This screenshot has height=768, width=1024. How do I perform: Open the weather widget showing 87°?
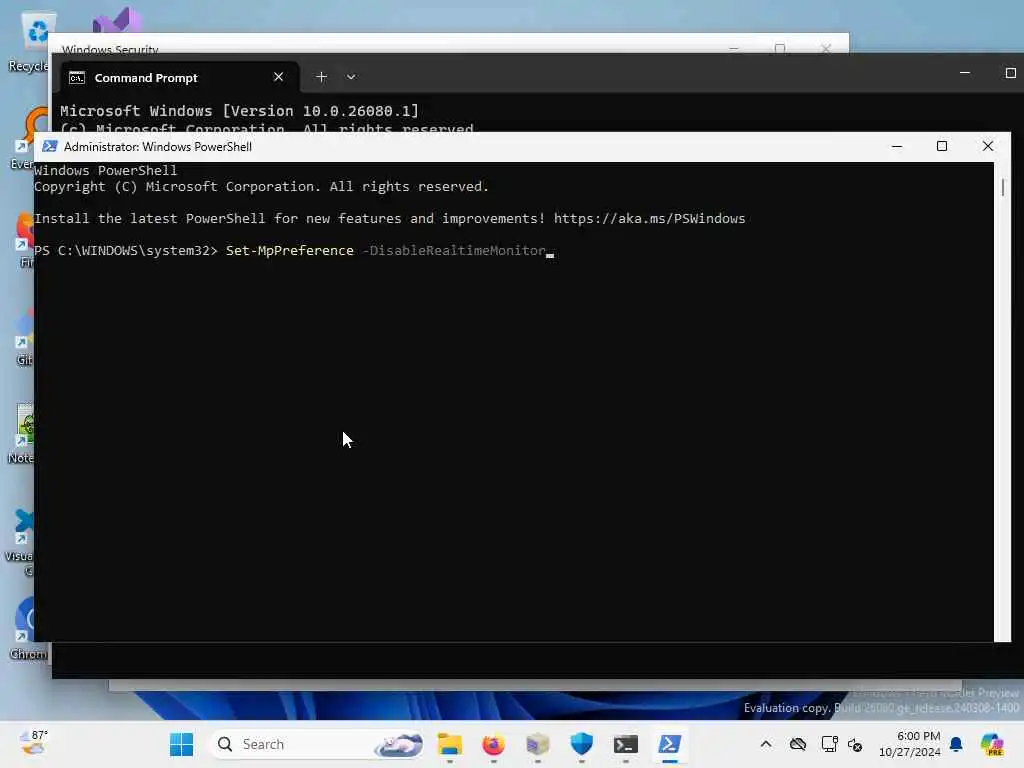[33, 743]
